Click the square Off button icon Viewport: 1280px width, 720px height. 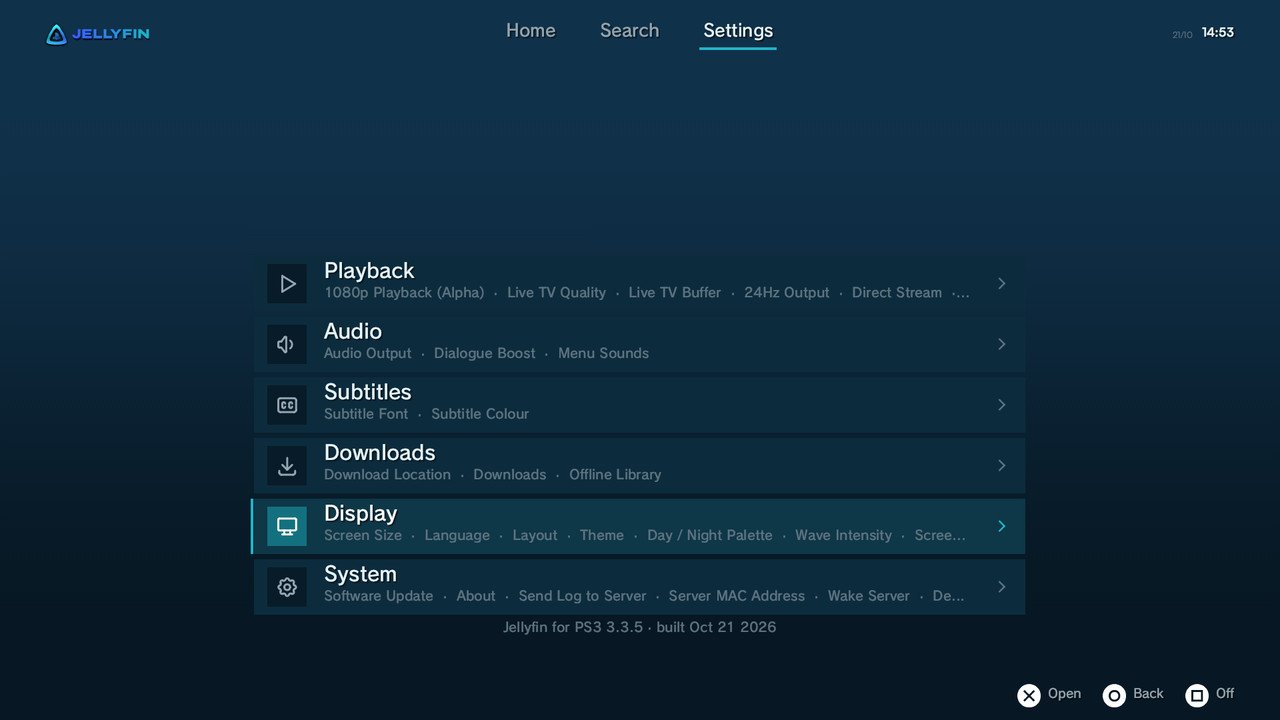(1197, 695)
